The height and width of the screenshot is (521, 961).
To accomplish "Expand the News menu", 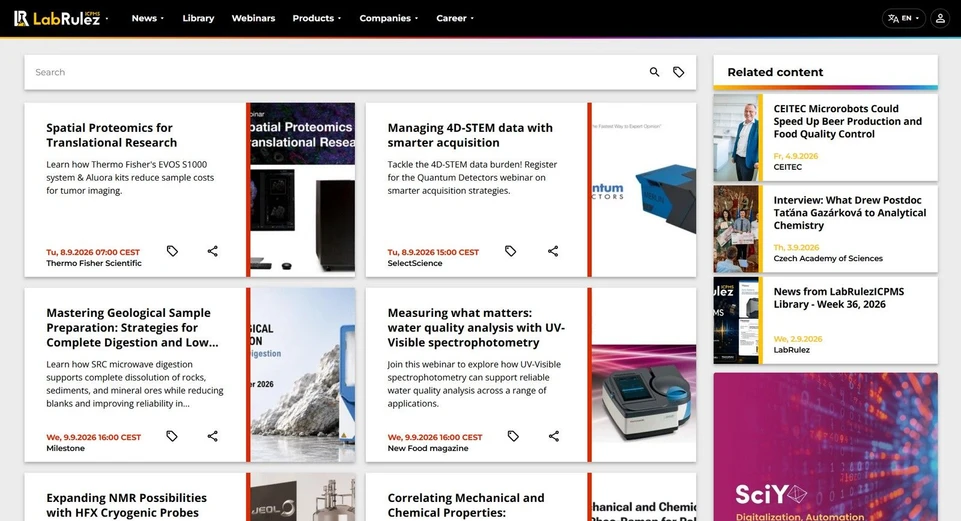I will click(148, 18).
